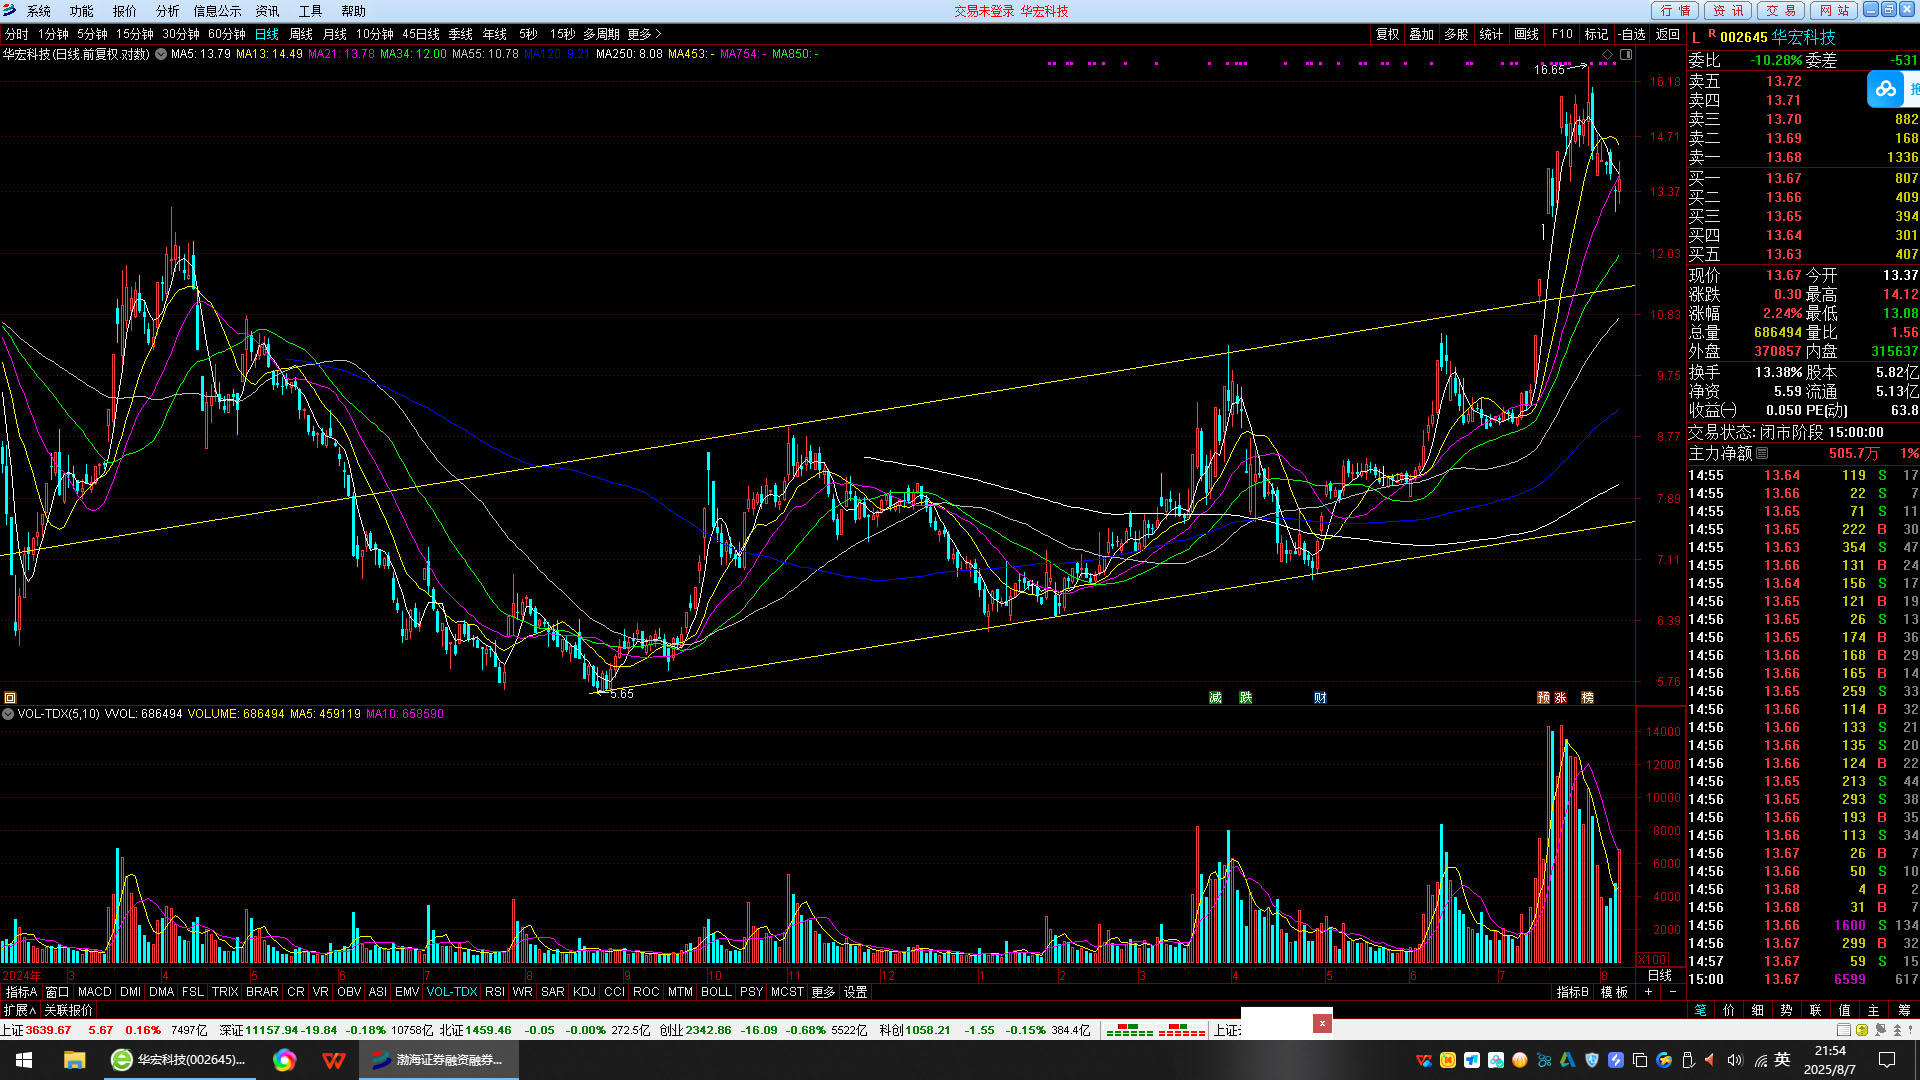
Task: Select the VOL-TDX indicator
Action: tap(452, 992)
